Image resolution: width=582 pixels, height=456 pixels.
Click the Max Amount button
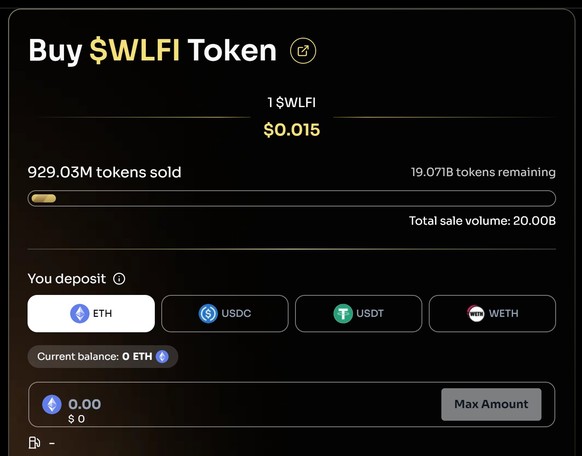point(491,404)
